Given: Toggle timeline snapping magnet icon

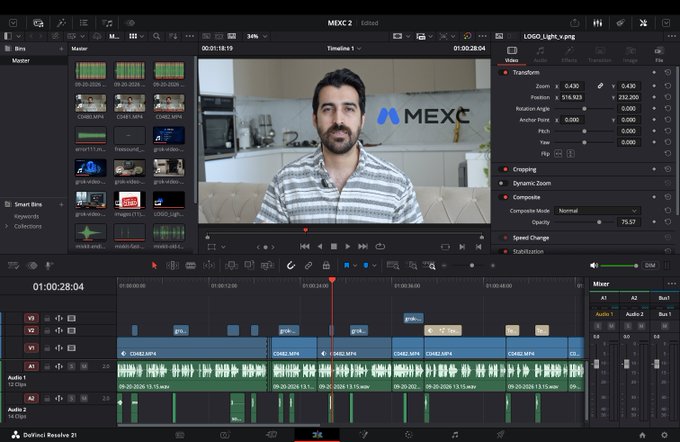Looking at the screenshot, I should [291, 265].
